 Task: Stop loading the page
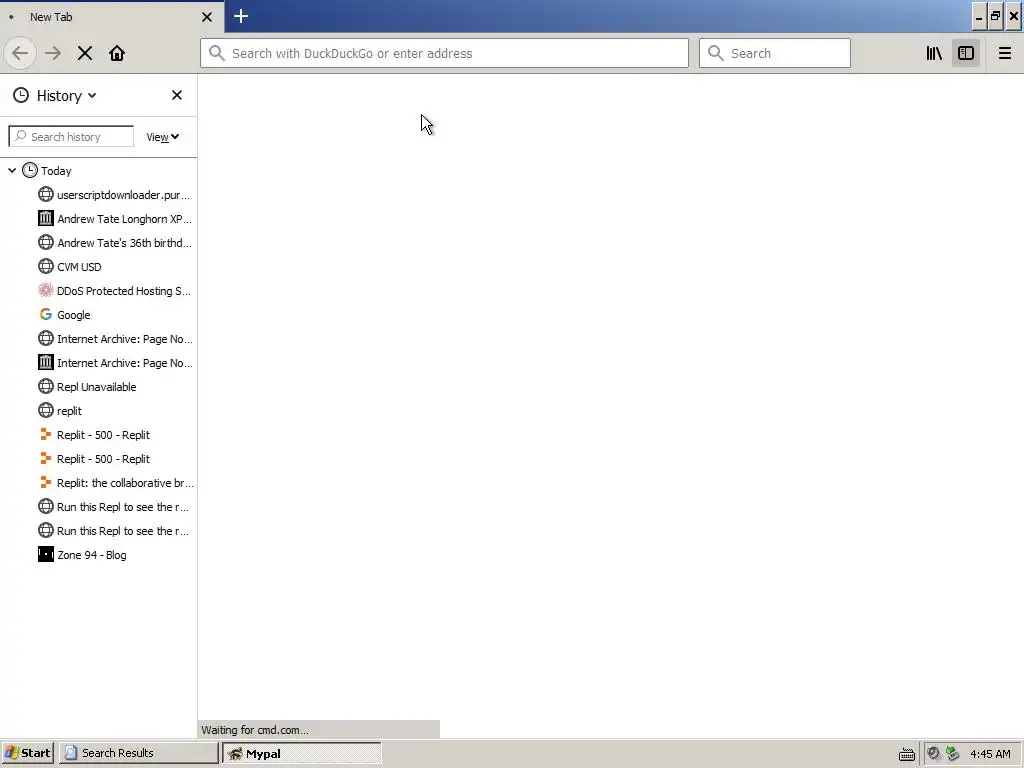[x=85, y=54]
